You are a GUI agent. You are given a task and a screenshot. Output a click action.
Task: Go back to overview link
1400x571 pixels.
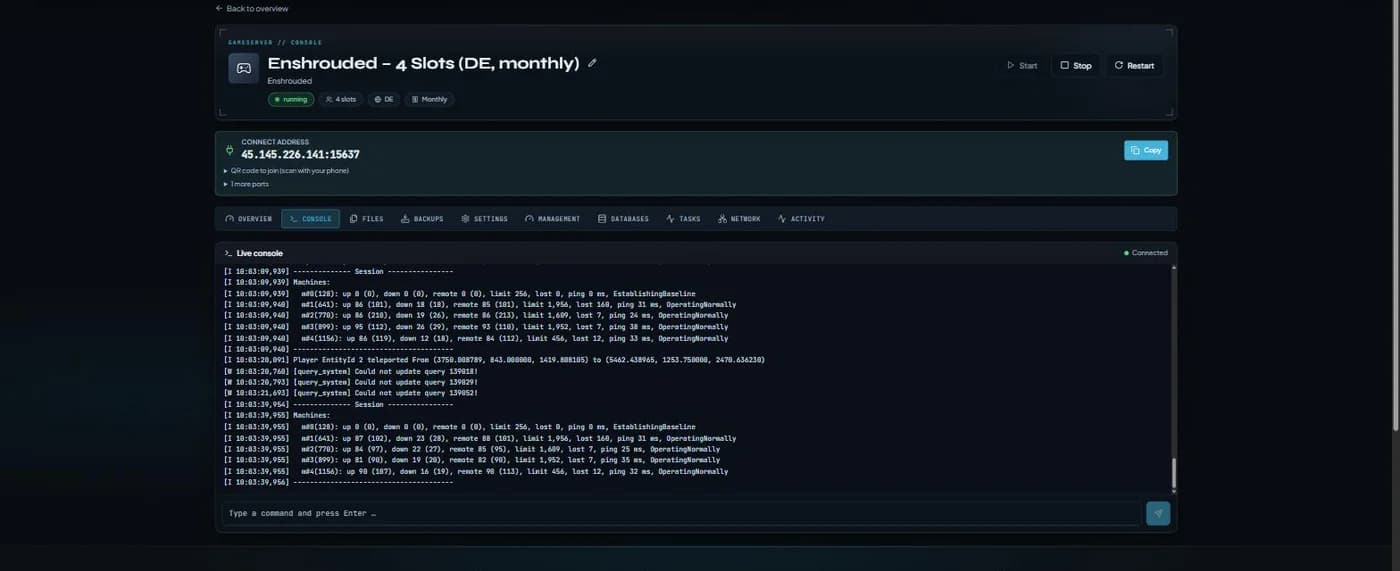tap(252, 8)
